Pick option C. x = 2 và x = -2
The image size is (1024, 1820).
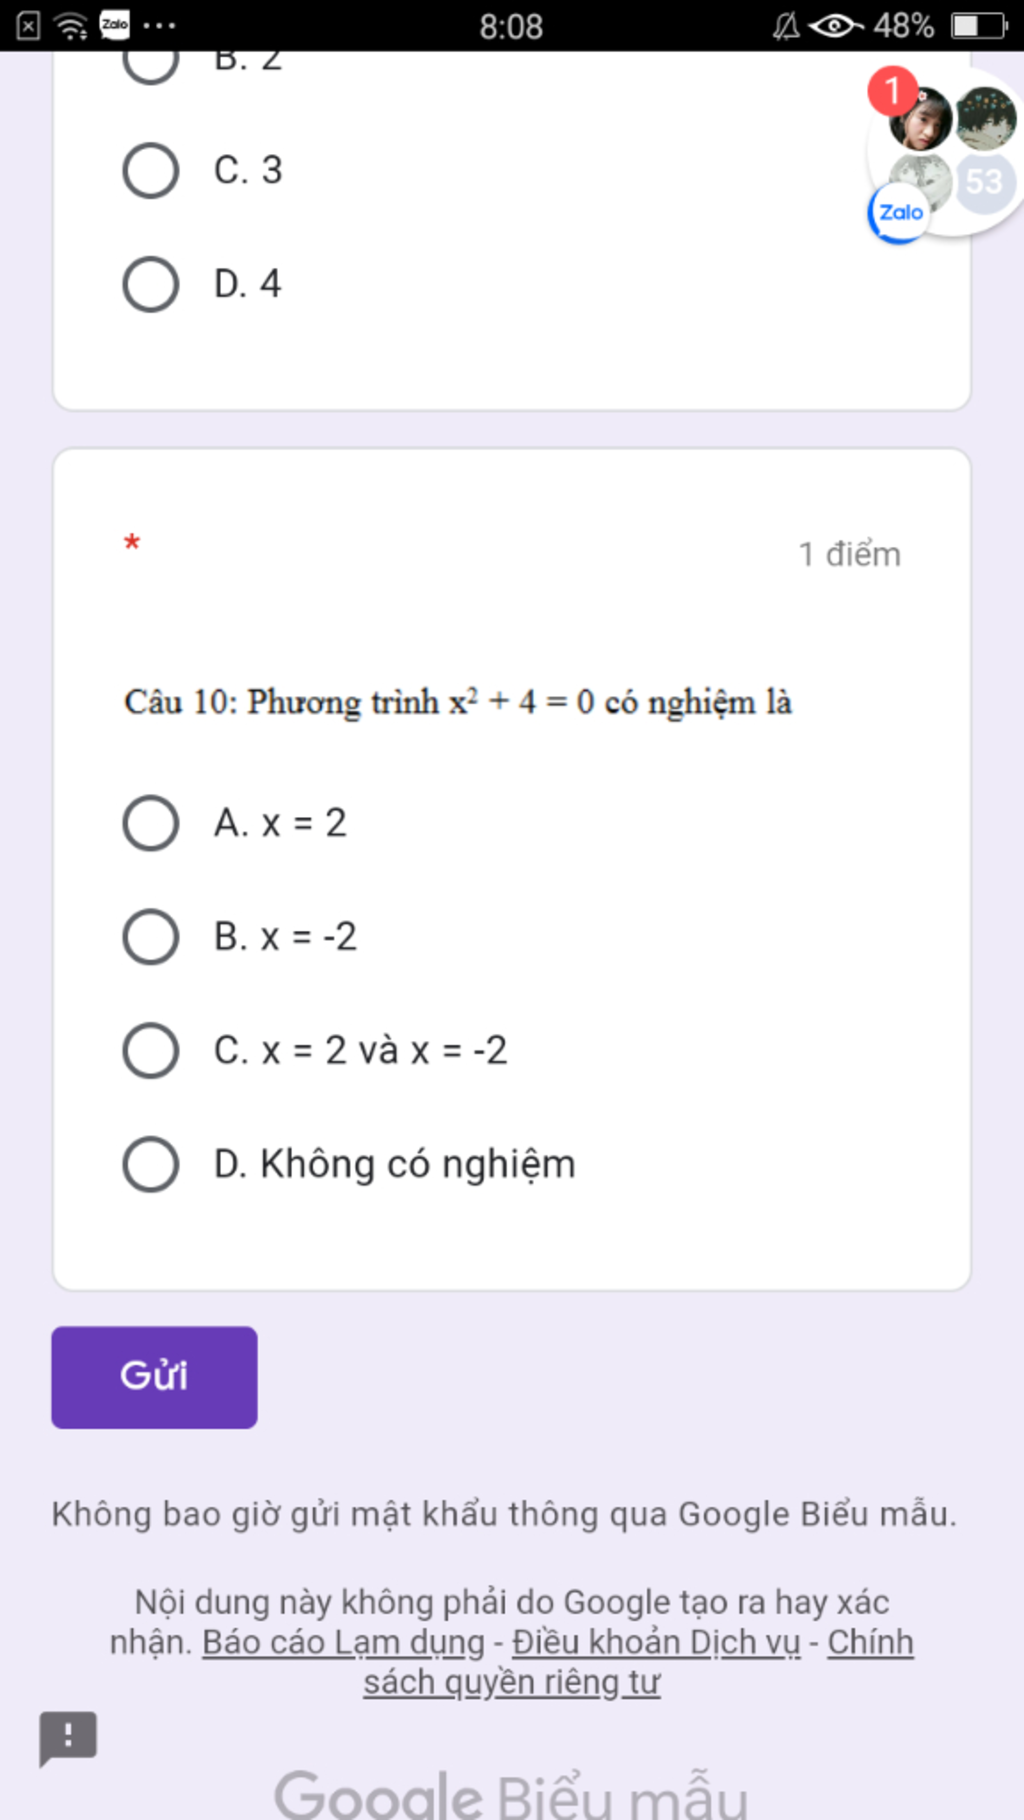[315, 1051]
